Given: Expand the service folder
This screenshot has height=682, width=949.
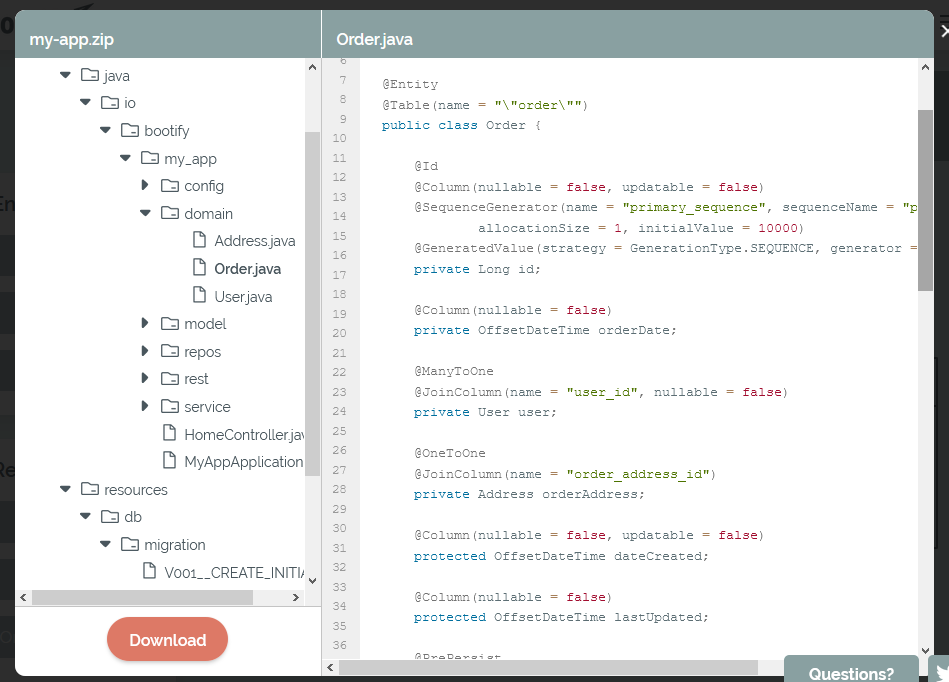Looking at the screenshot, I should pyautogui.click(x=146, y=406).
